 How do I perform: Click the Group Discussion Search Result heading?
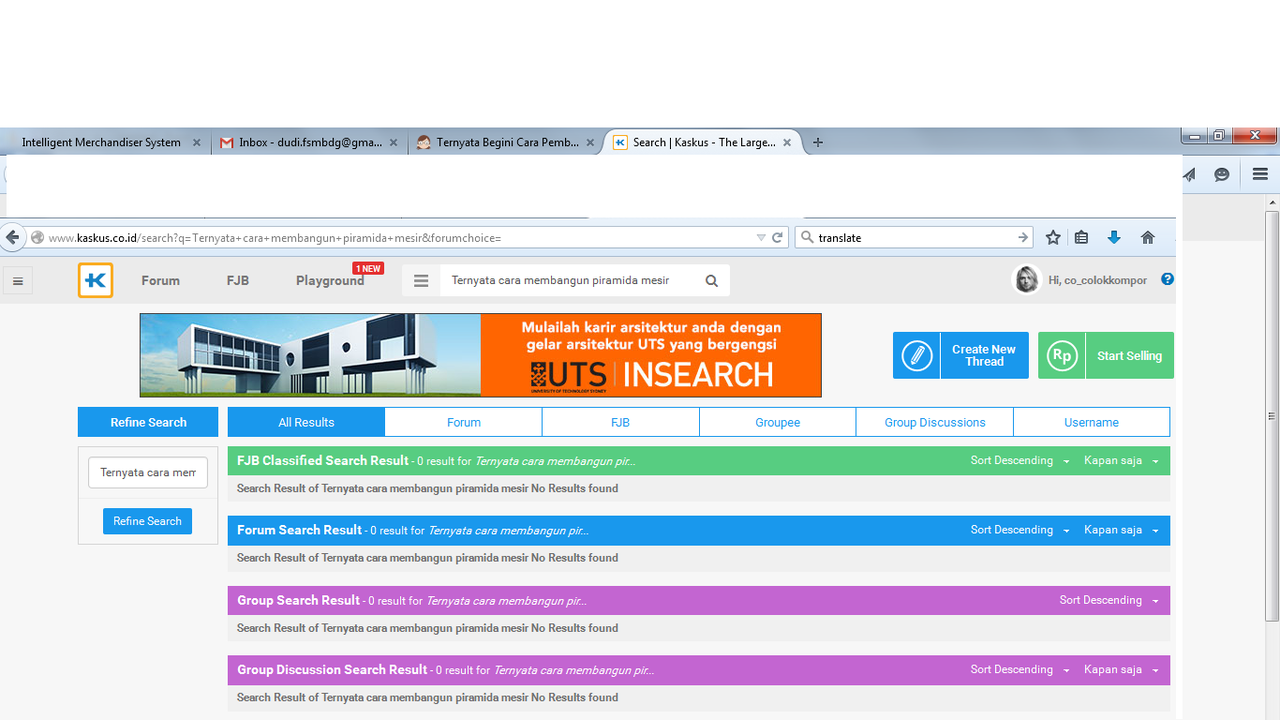pyautogui.click(x=332, y=670)
